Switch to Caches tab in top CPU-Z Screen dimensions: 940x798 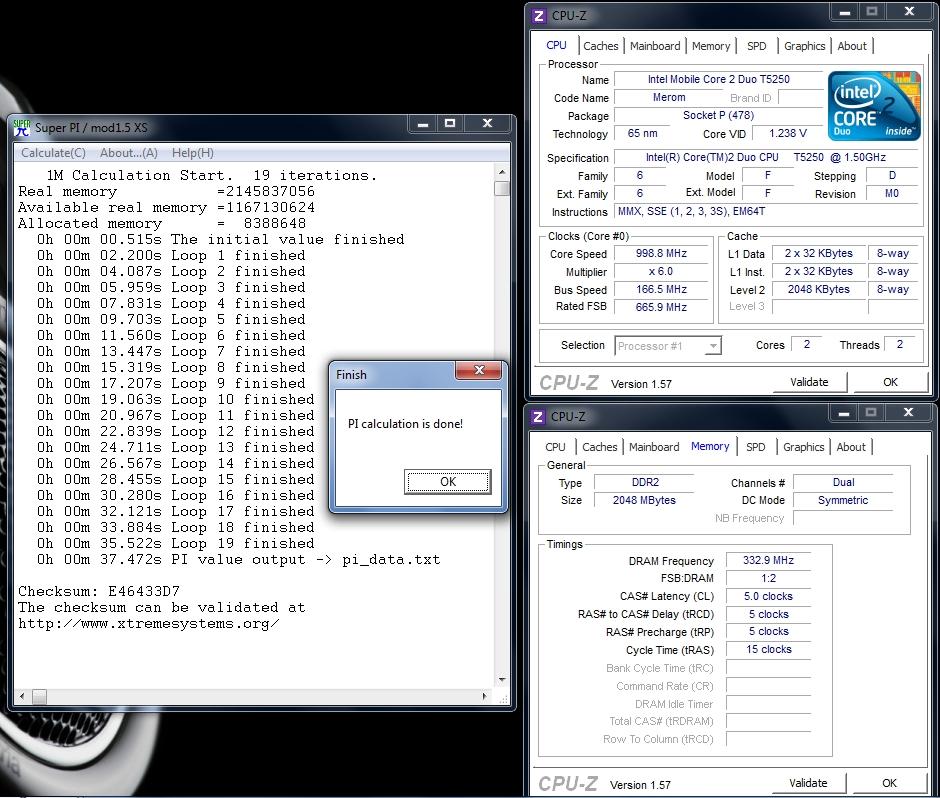click(x=601, y=46)
